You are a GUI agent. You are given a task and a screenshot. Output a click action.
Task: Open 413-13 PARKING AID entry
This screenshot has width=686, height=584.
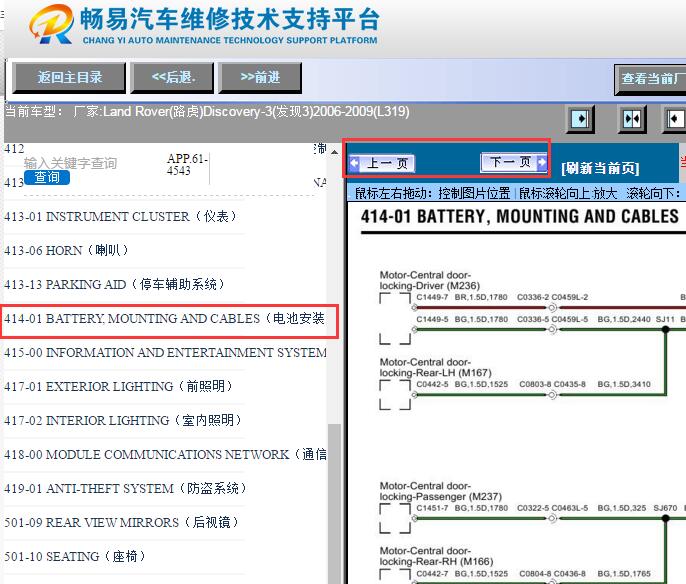115,284
